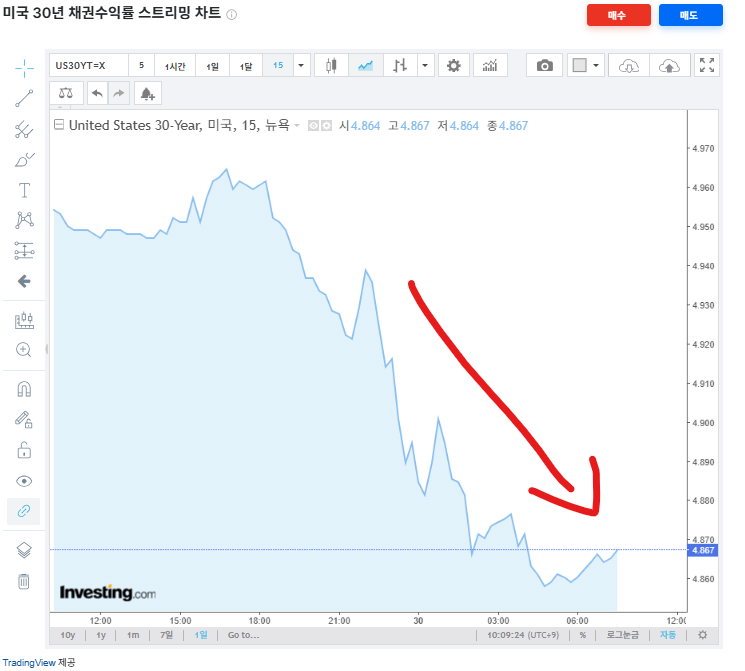Image resolution: width=745 pixels, height=671 pixels.
Task: Click the trash icon to remove drawings
Action: (x=24, y=581)
